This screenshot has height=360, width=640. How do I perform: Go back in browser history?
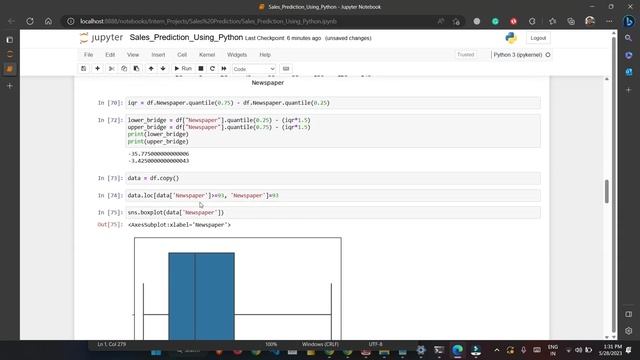click(x=11, y=21)
